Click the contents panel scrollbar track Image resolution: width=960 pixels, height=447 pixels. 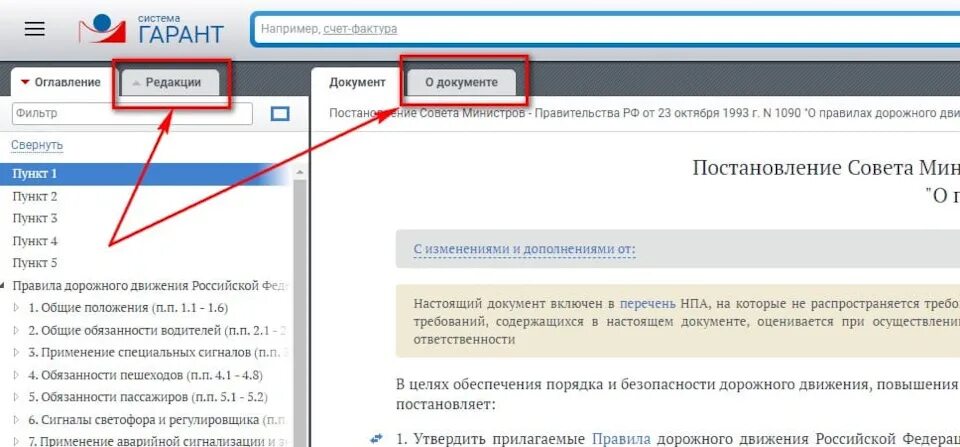coord(299,312)
